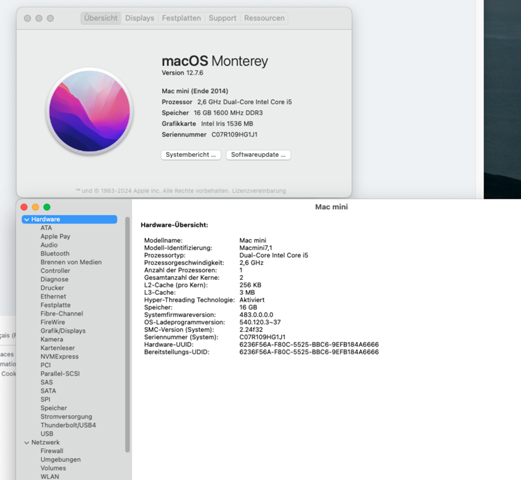The height and width of the screenshot is (480, 521).
Task: Select Kartenleser in the sidebar
Action: pos(58,348)
